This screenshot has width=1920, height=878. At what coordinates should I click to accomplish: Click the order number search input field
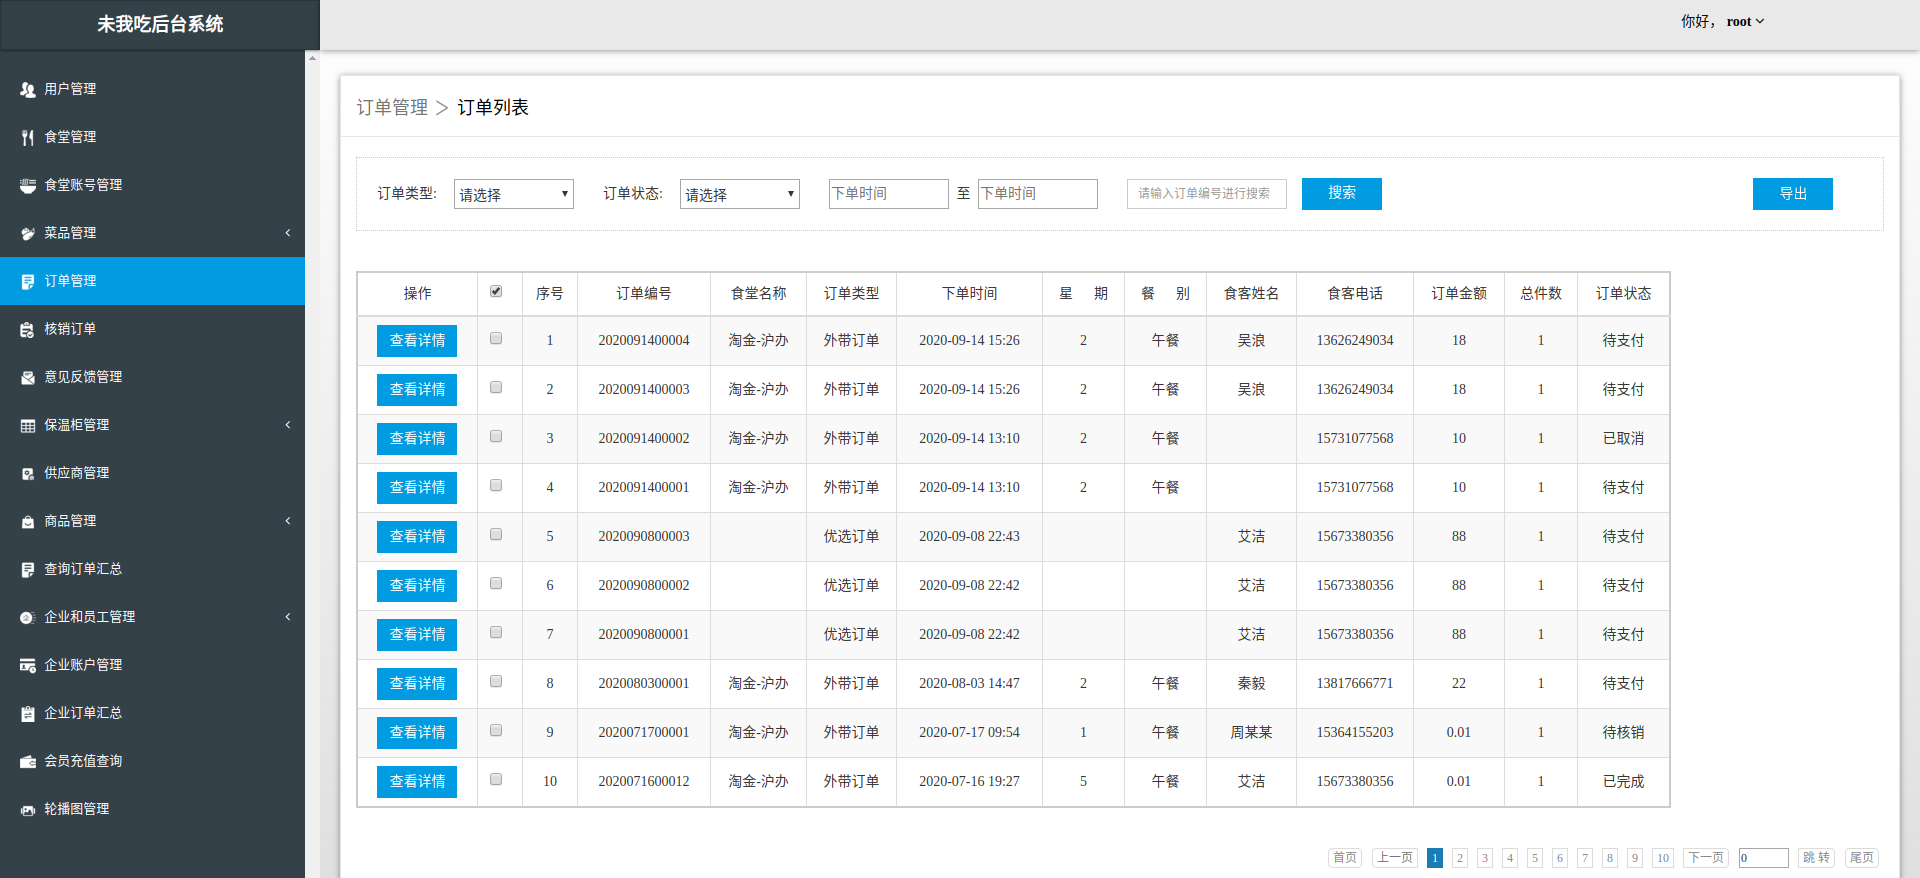click(1207, 194)
